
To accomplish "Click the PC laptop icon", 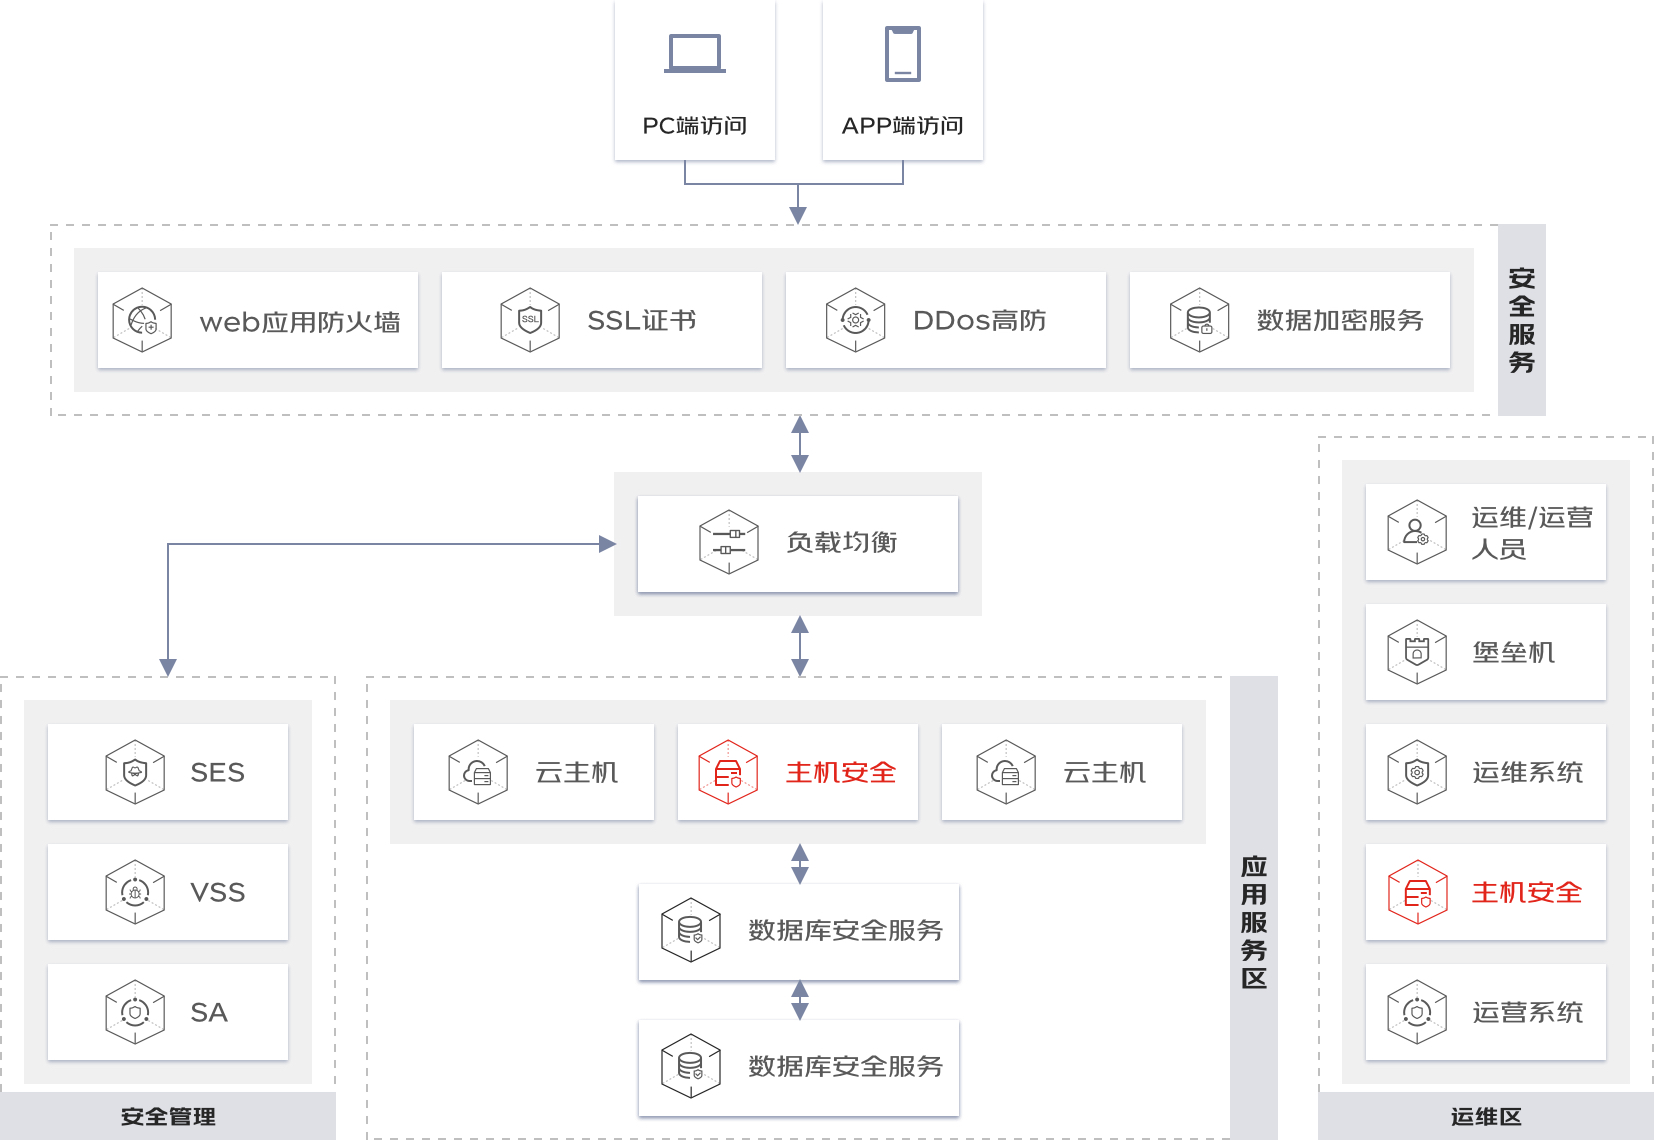I will (695, 54).
